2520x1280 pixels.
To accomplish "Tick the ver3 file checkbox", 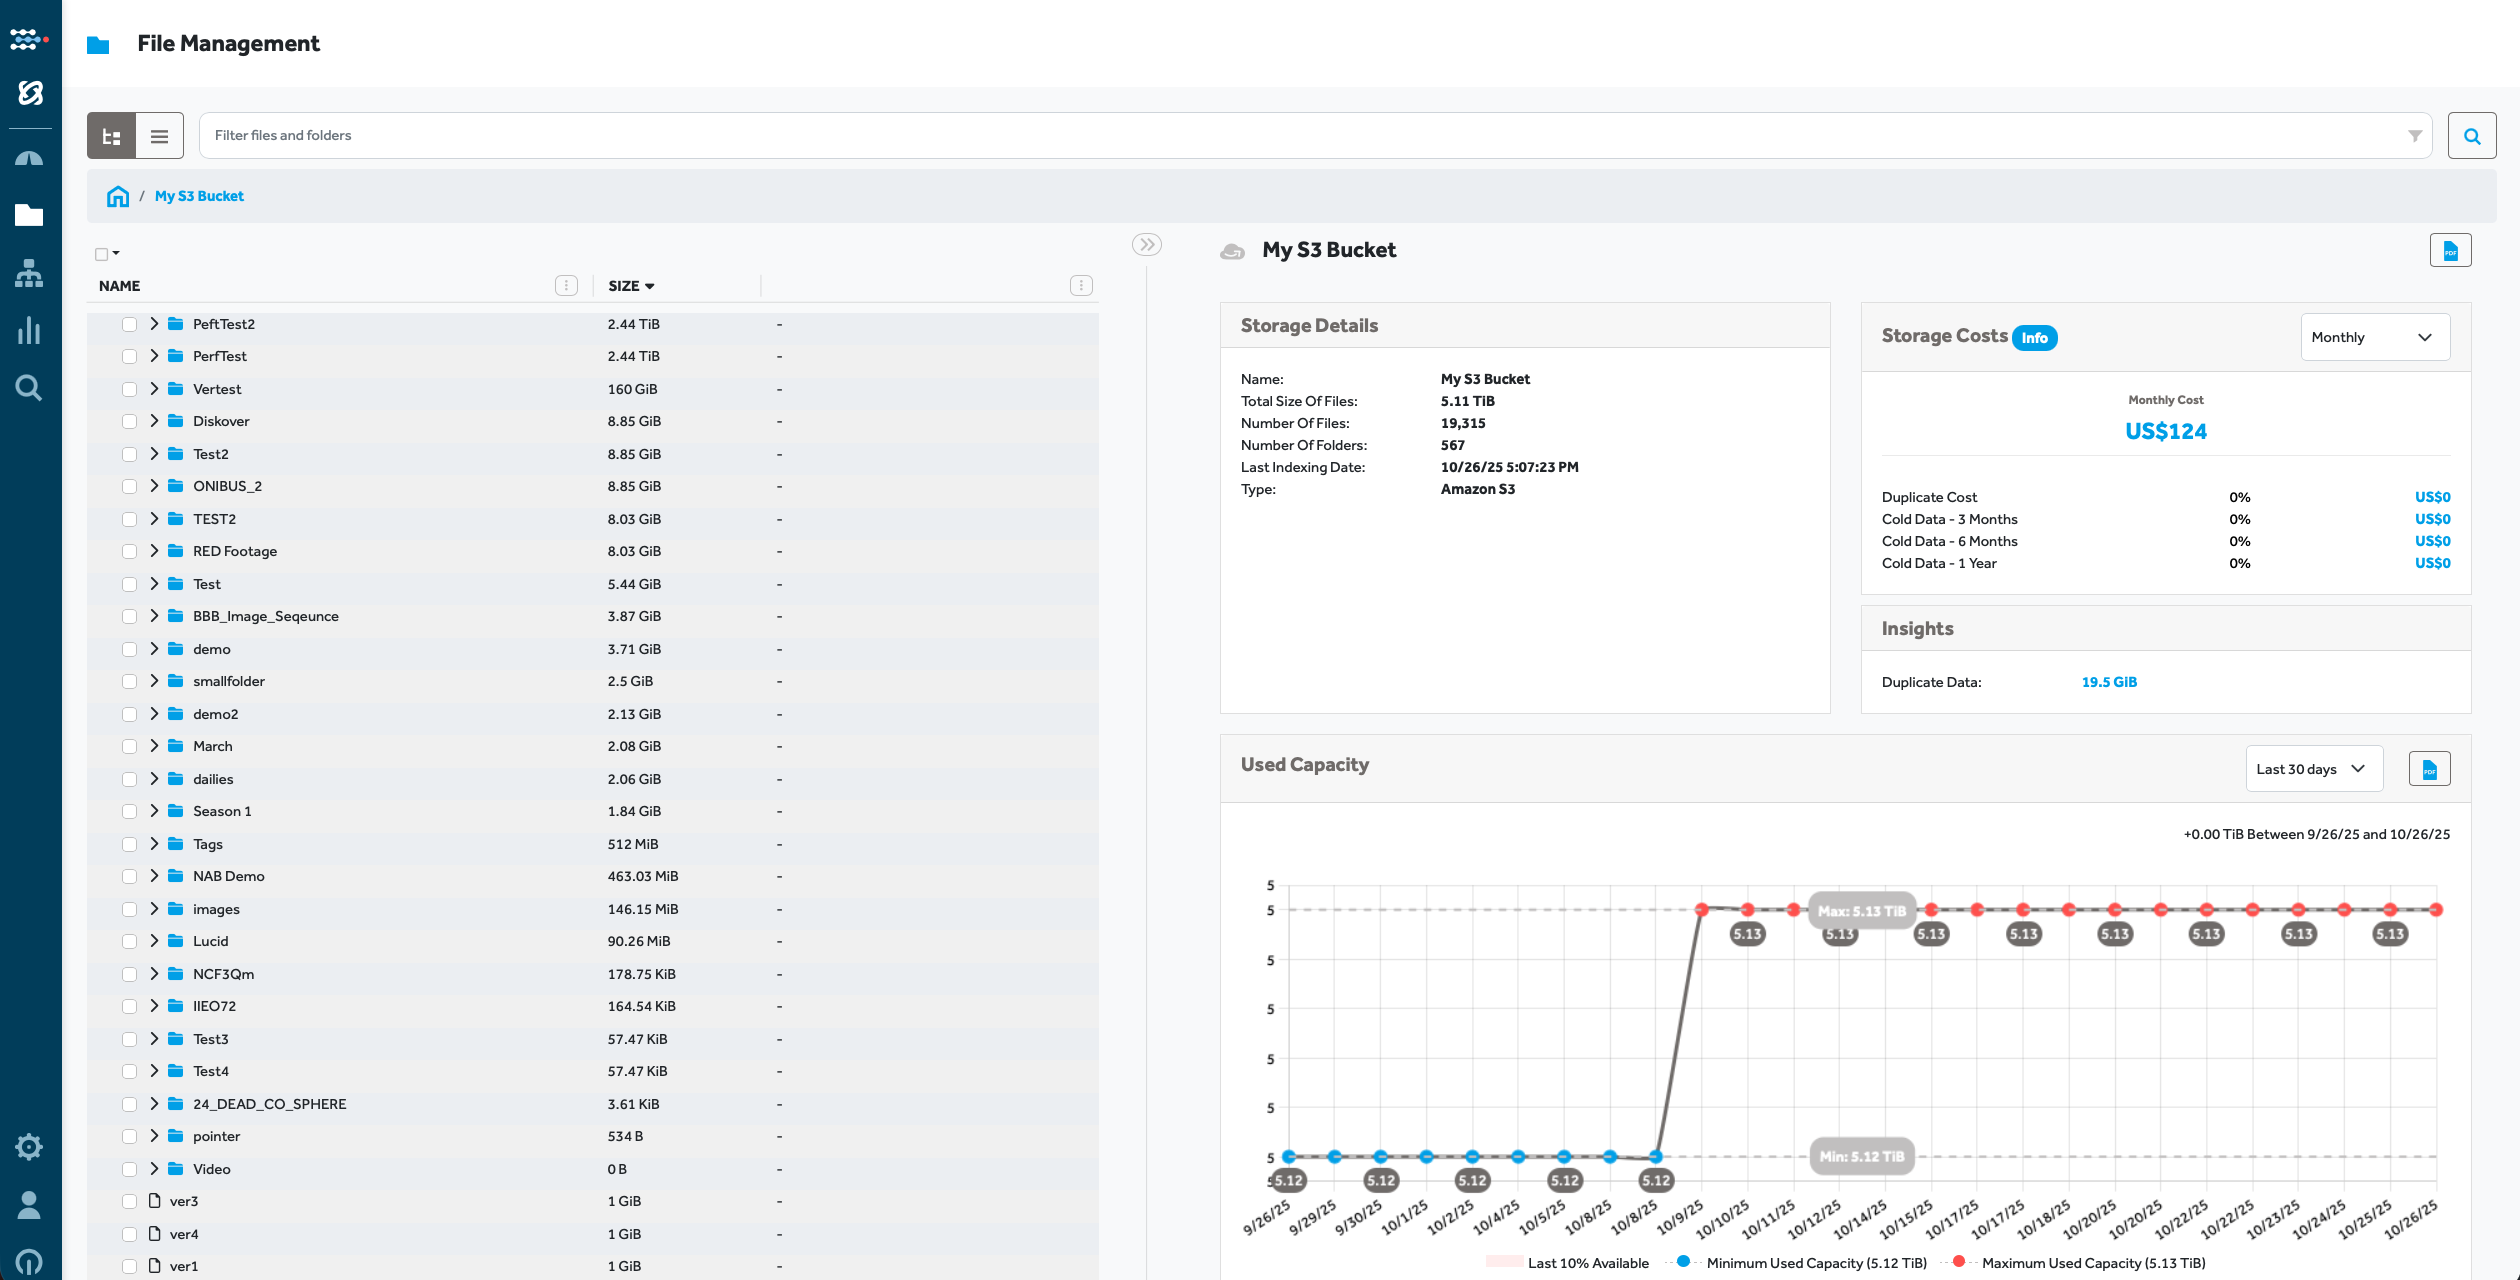I will pyautogui.click(x=129, y=1201).
